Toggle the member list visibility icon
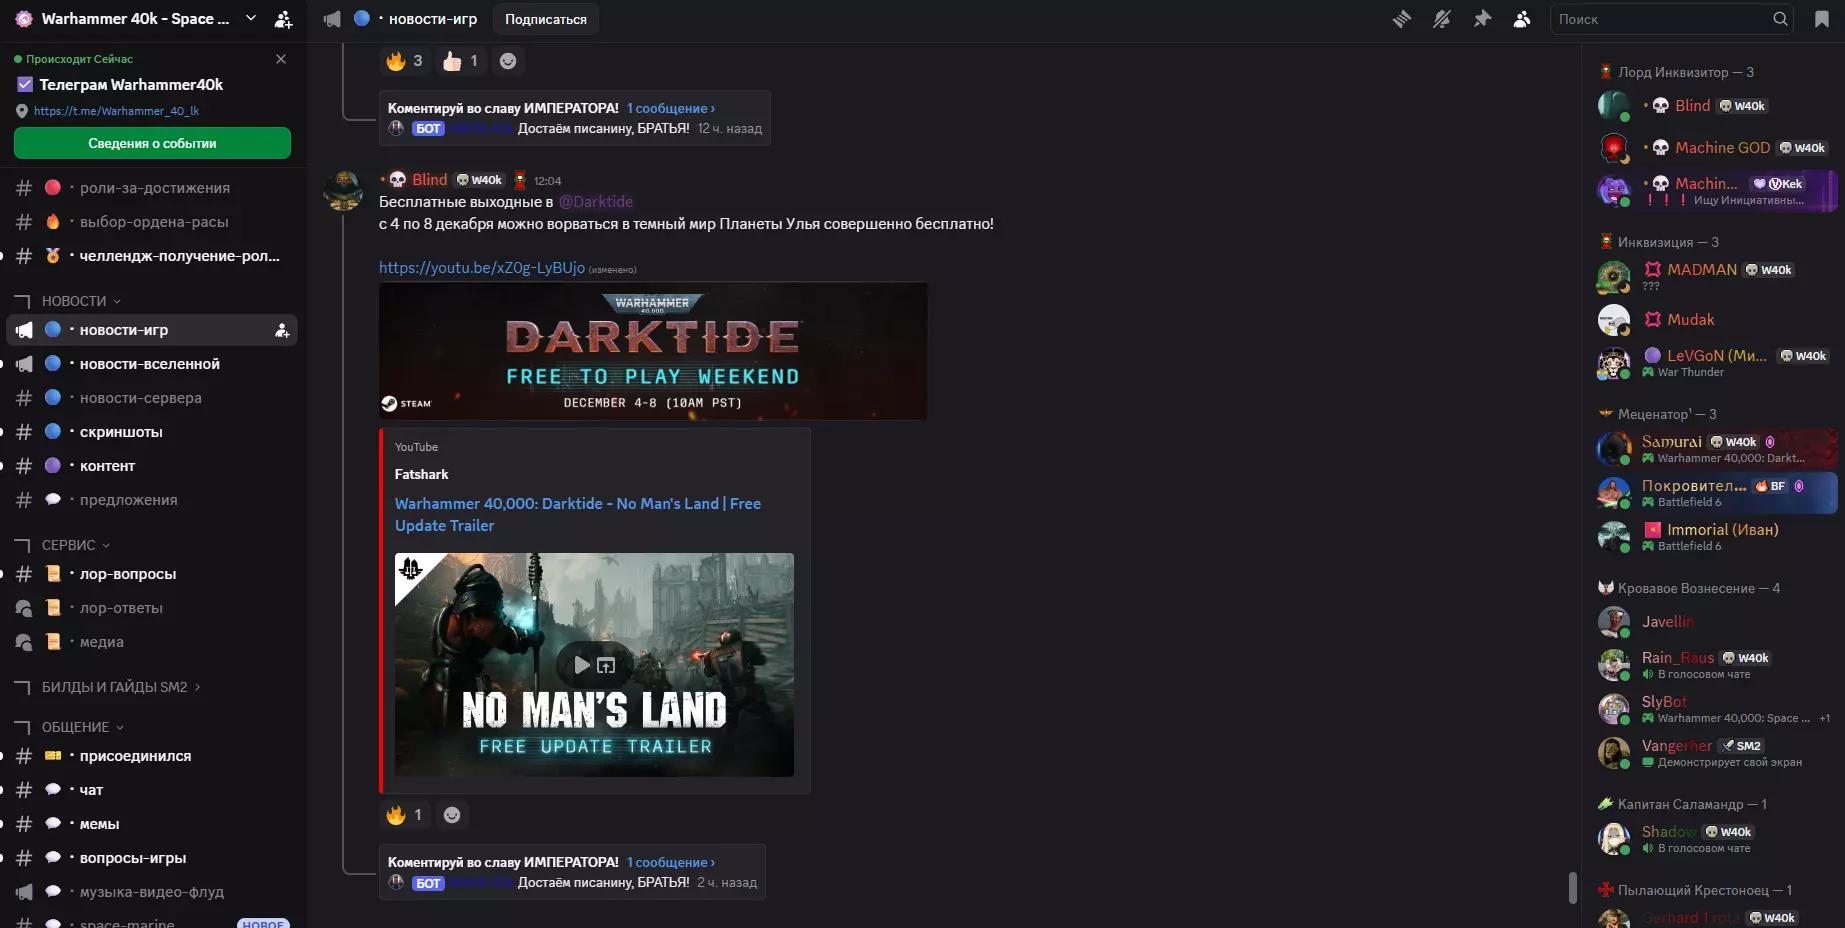 click(1522, 19)
